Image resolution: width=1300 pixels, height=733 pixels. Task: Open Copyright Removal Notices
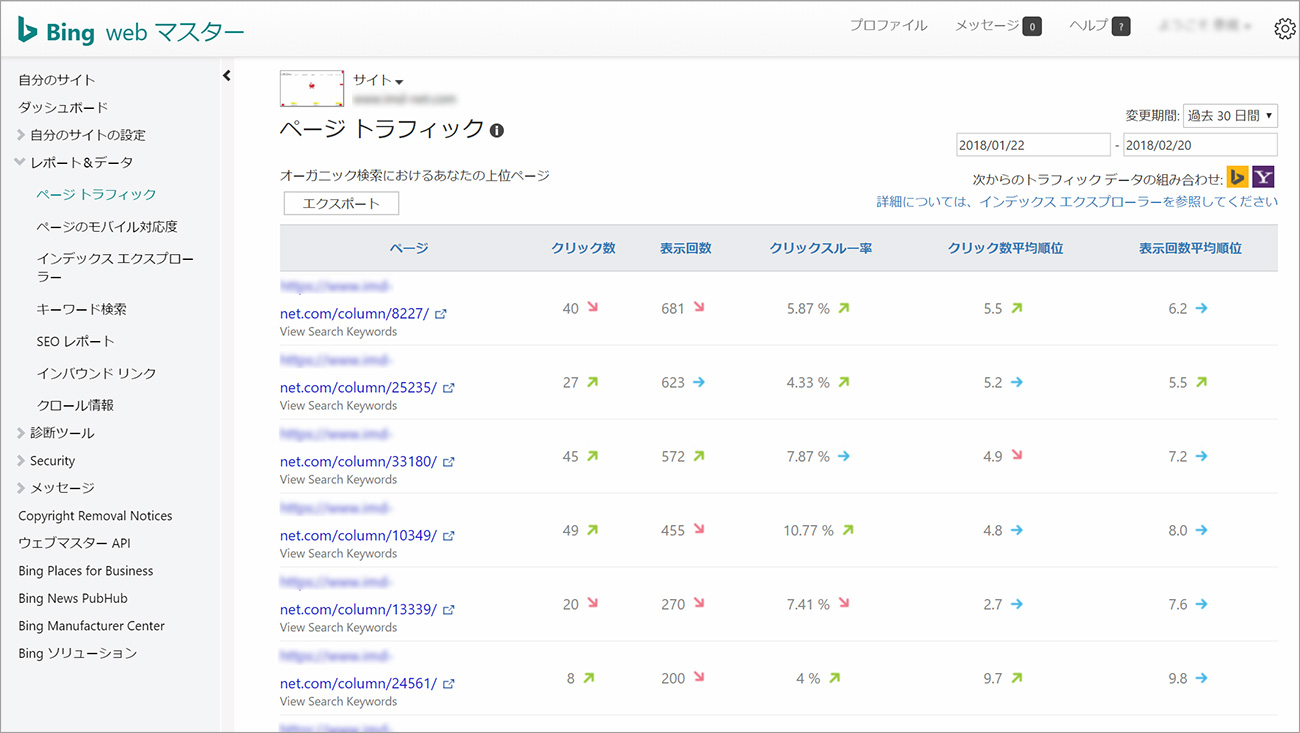pyautogui.click(x=95, y=516)
